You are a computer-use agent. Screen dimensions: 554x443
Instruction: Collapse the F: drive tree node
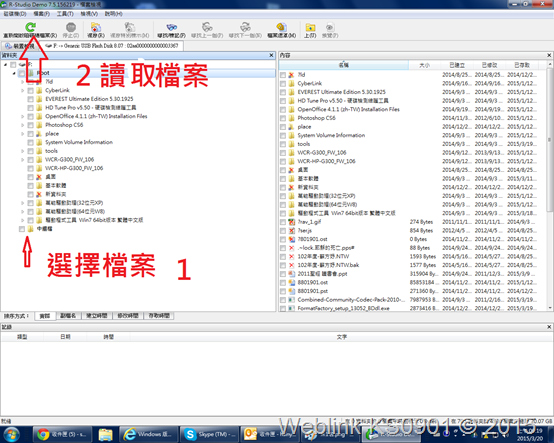point(6,65)
